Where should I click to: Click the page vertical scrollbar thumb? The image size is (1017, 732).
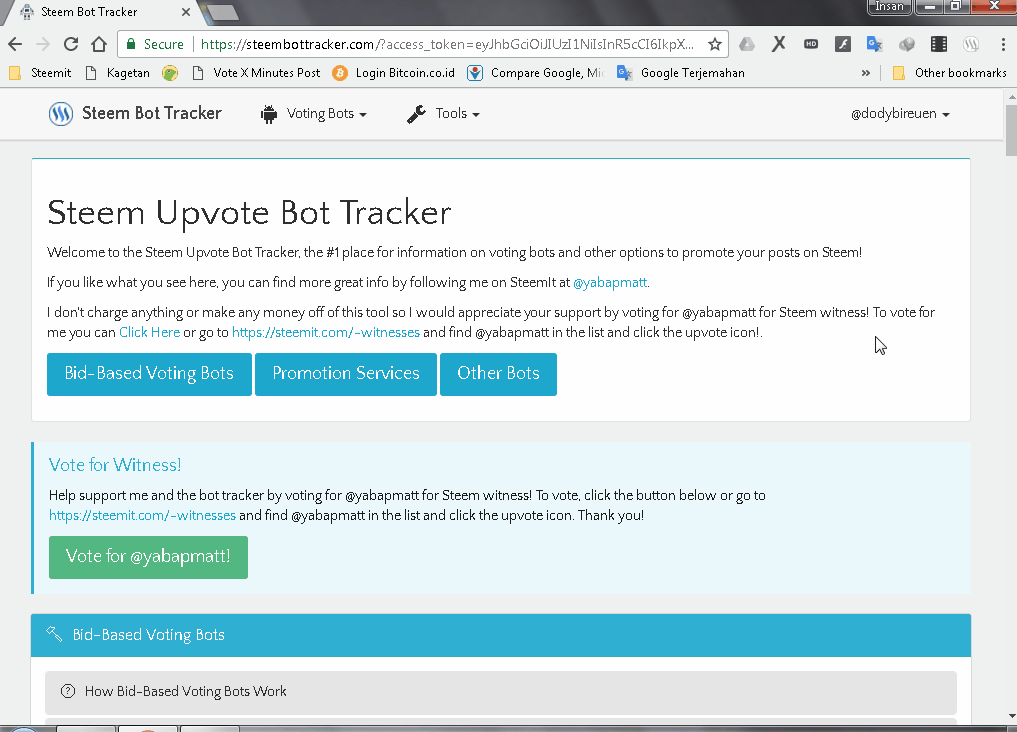tap(1011, 130)
